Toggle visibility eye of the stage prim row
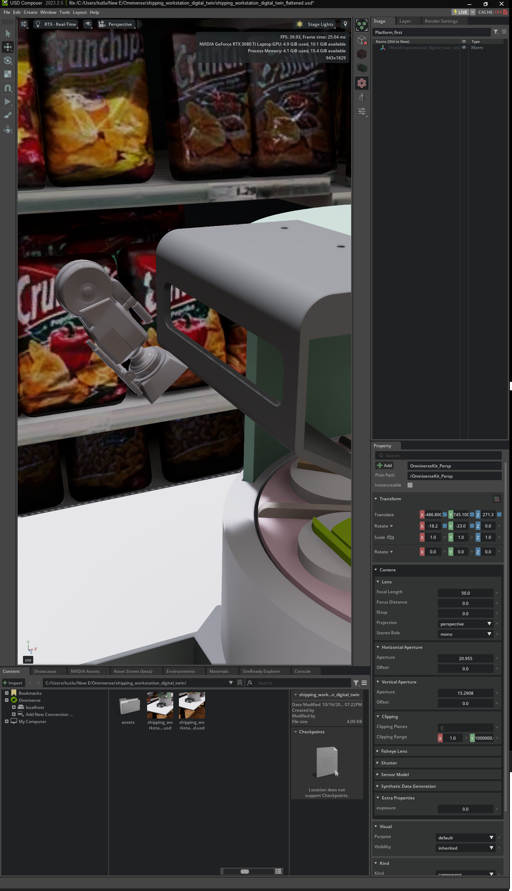The width and height of the screenshot is (512, 891). pos(464,48)
